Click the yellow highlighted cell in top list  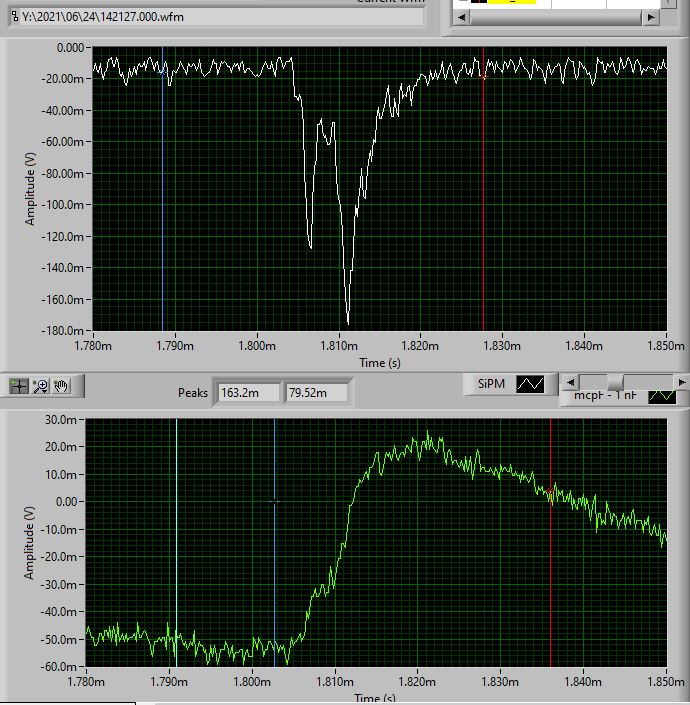coord(512,2)
